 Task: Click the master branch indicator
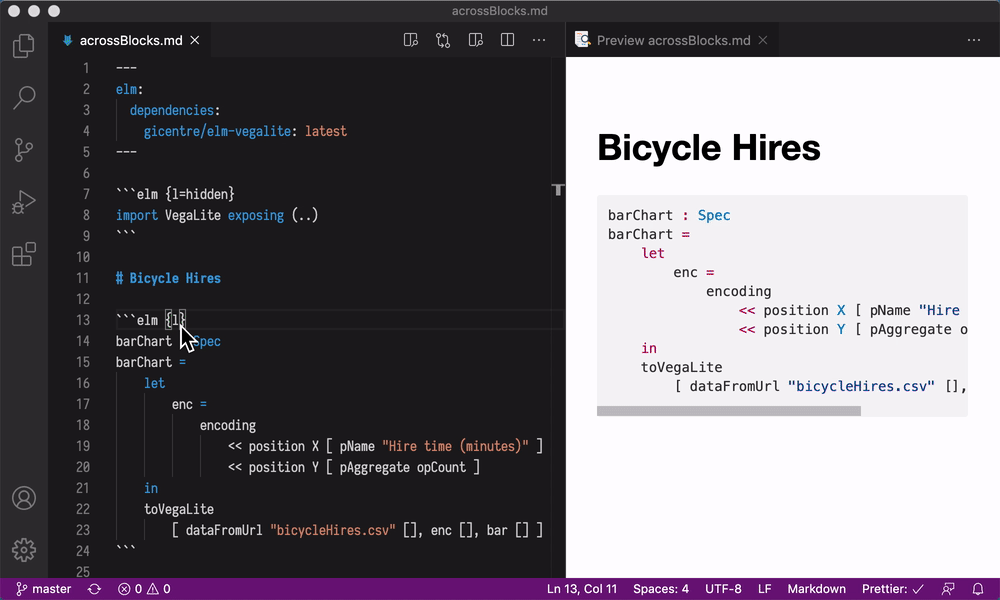(x=43, y=589)
